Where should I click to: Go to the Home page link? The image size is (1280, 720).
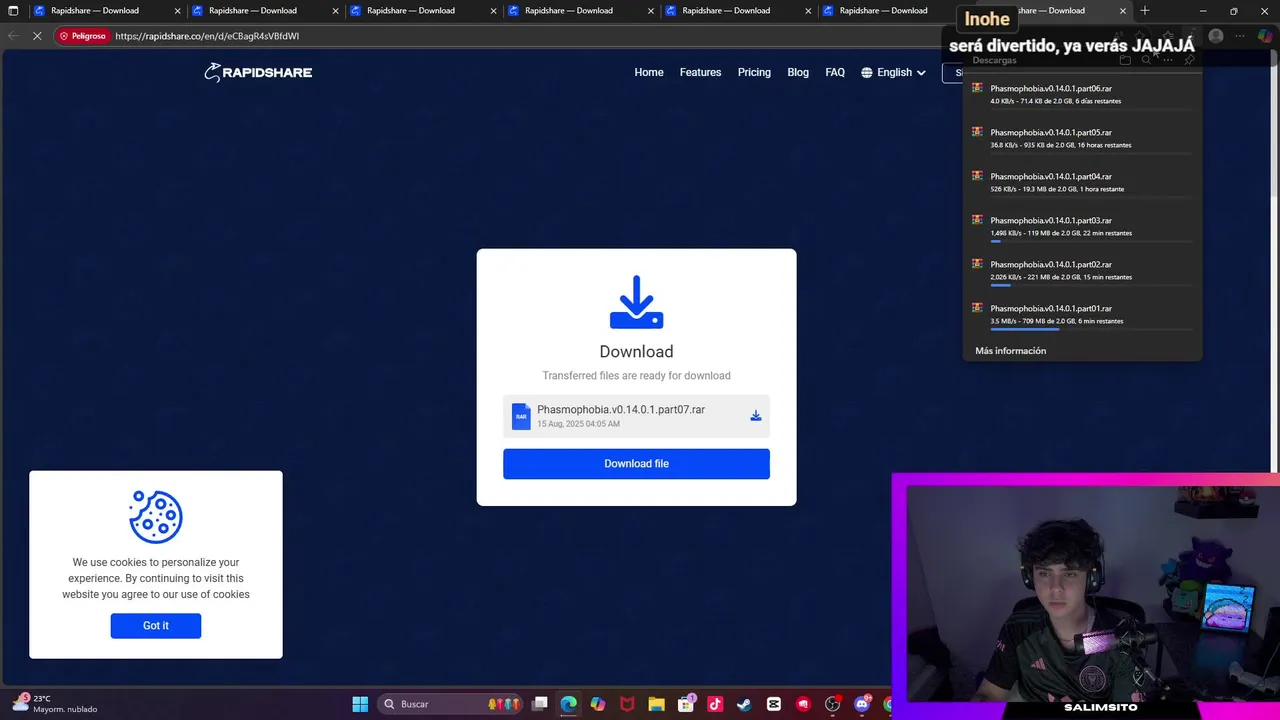649,72
